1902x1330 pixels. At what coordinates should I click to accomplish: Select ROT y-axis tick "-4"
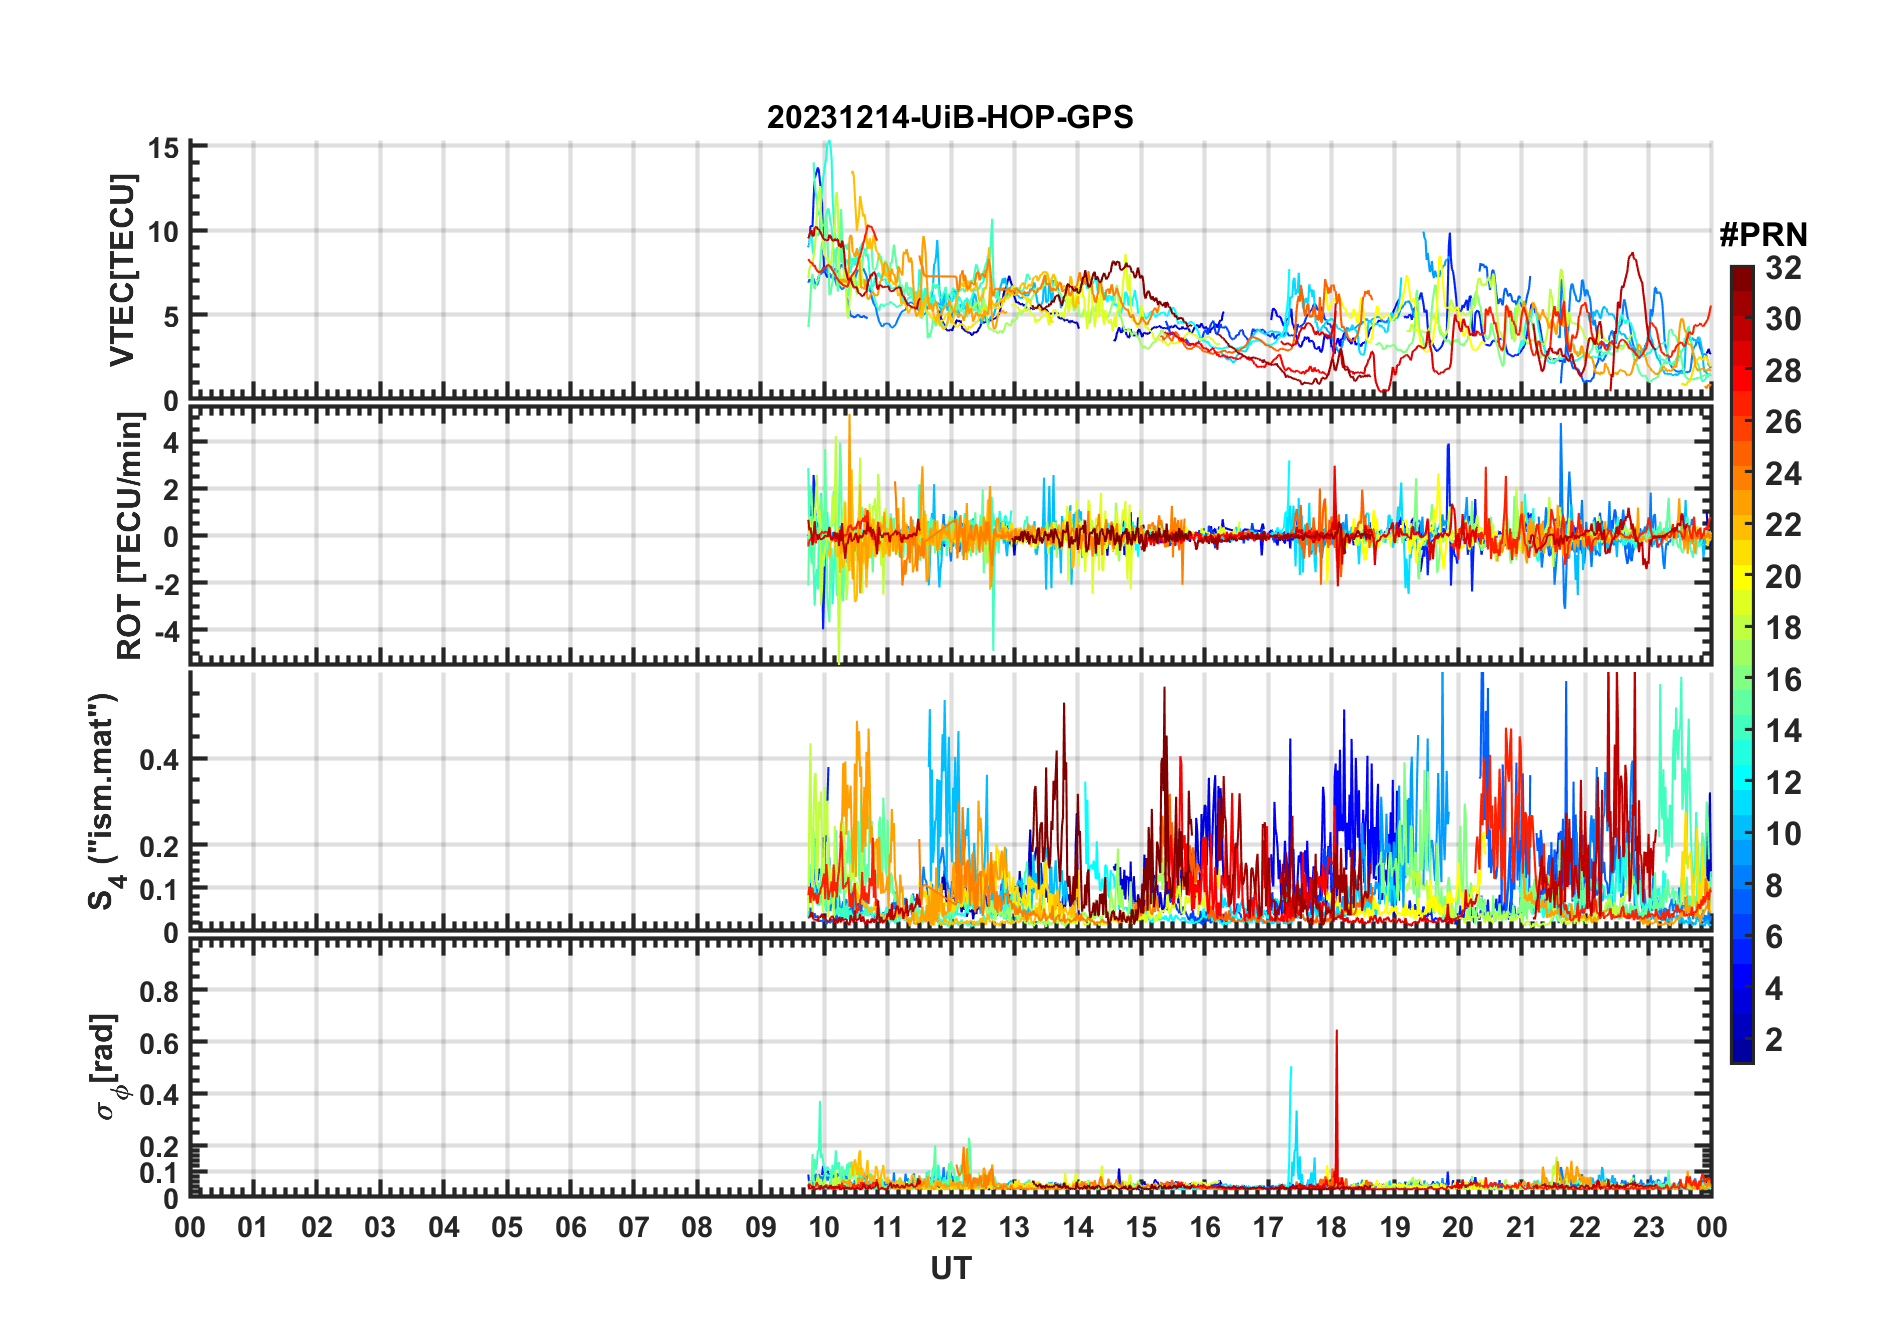point(166,632)
